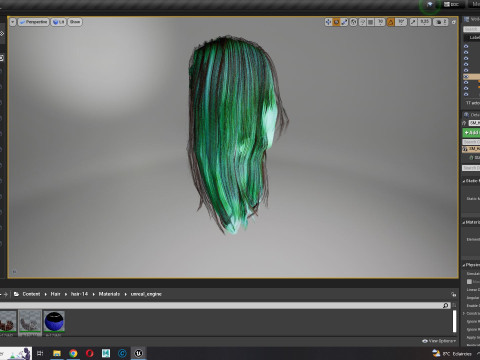Image resolution: width=480 pixels, height=360 pixels.
Task: Click the green Add Component button
Action: 471,133
